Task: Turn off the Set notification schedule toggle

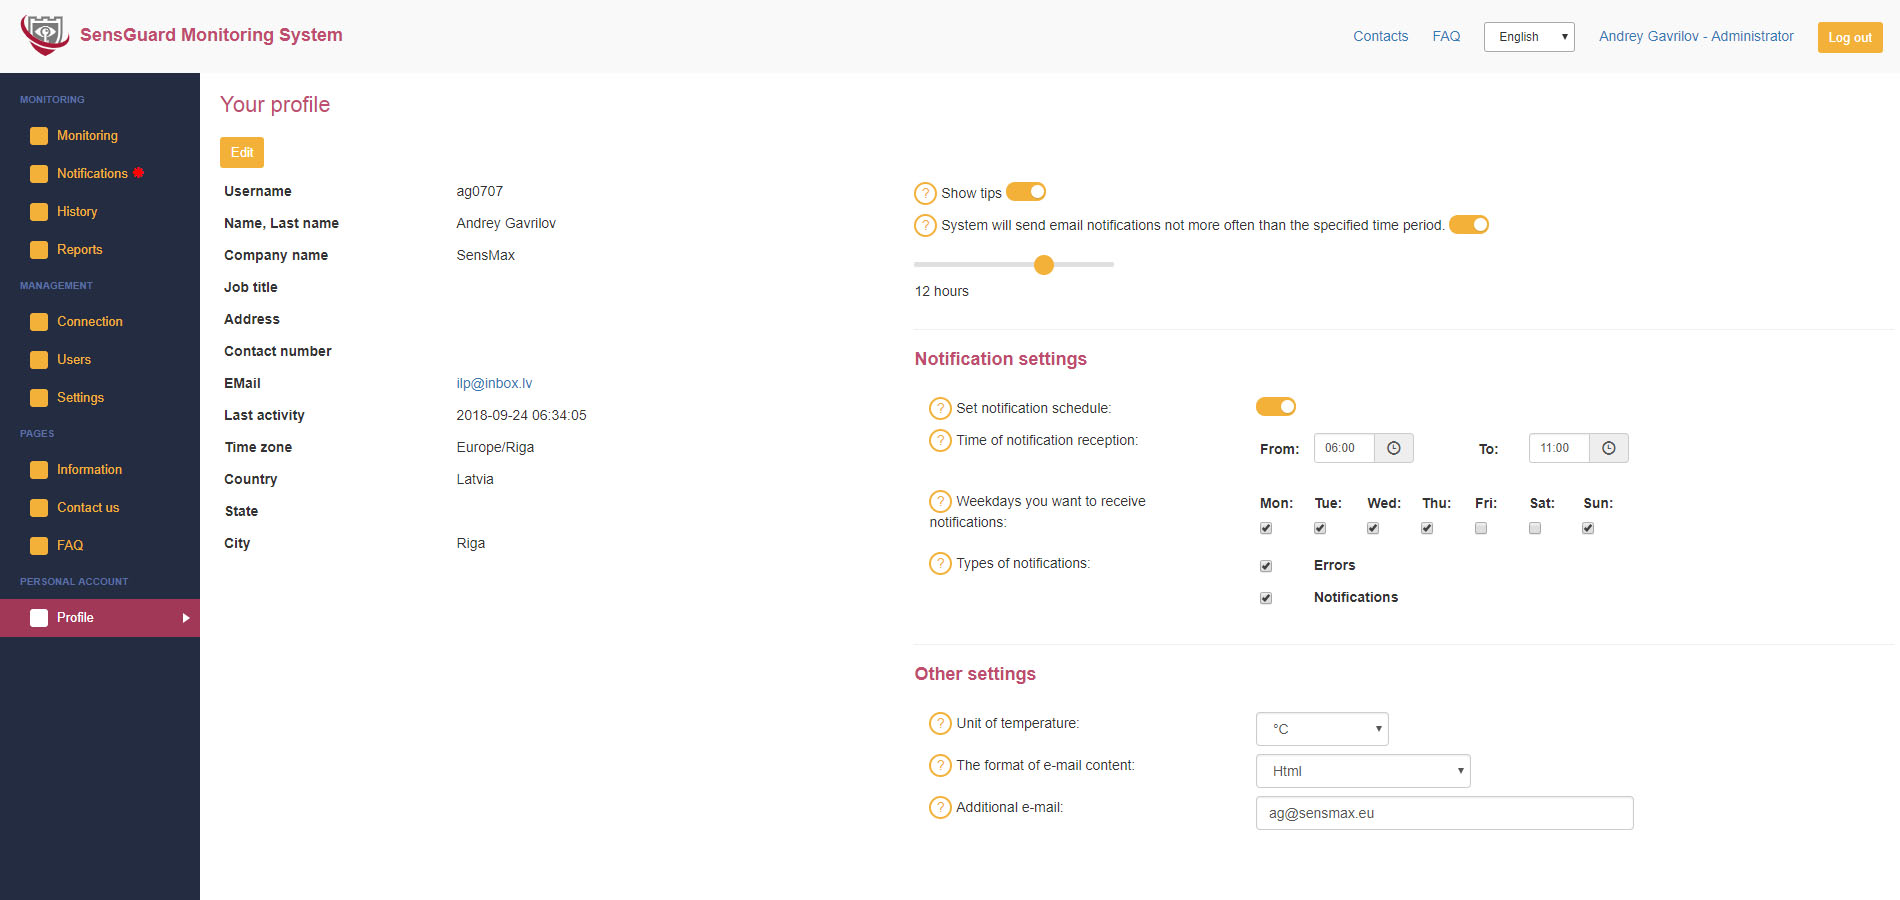Action: point(1275,406)
